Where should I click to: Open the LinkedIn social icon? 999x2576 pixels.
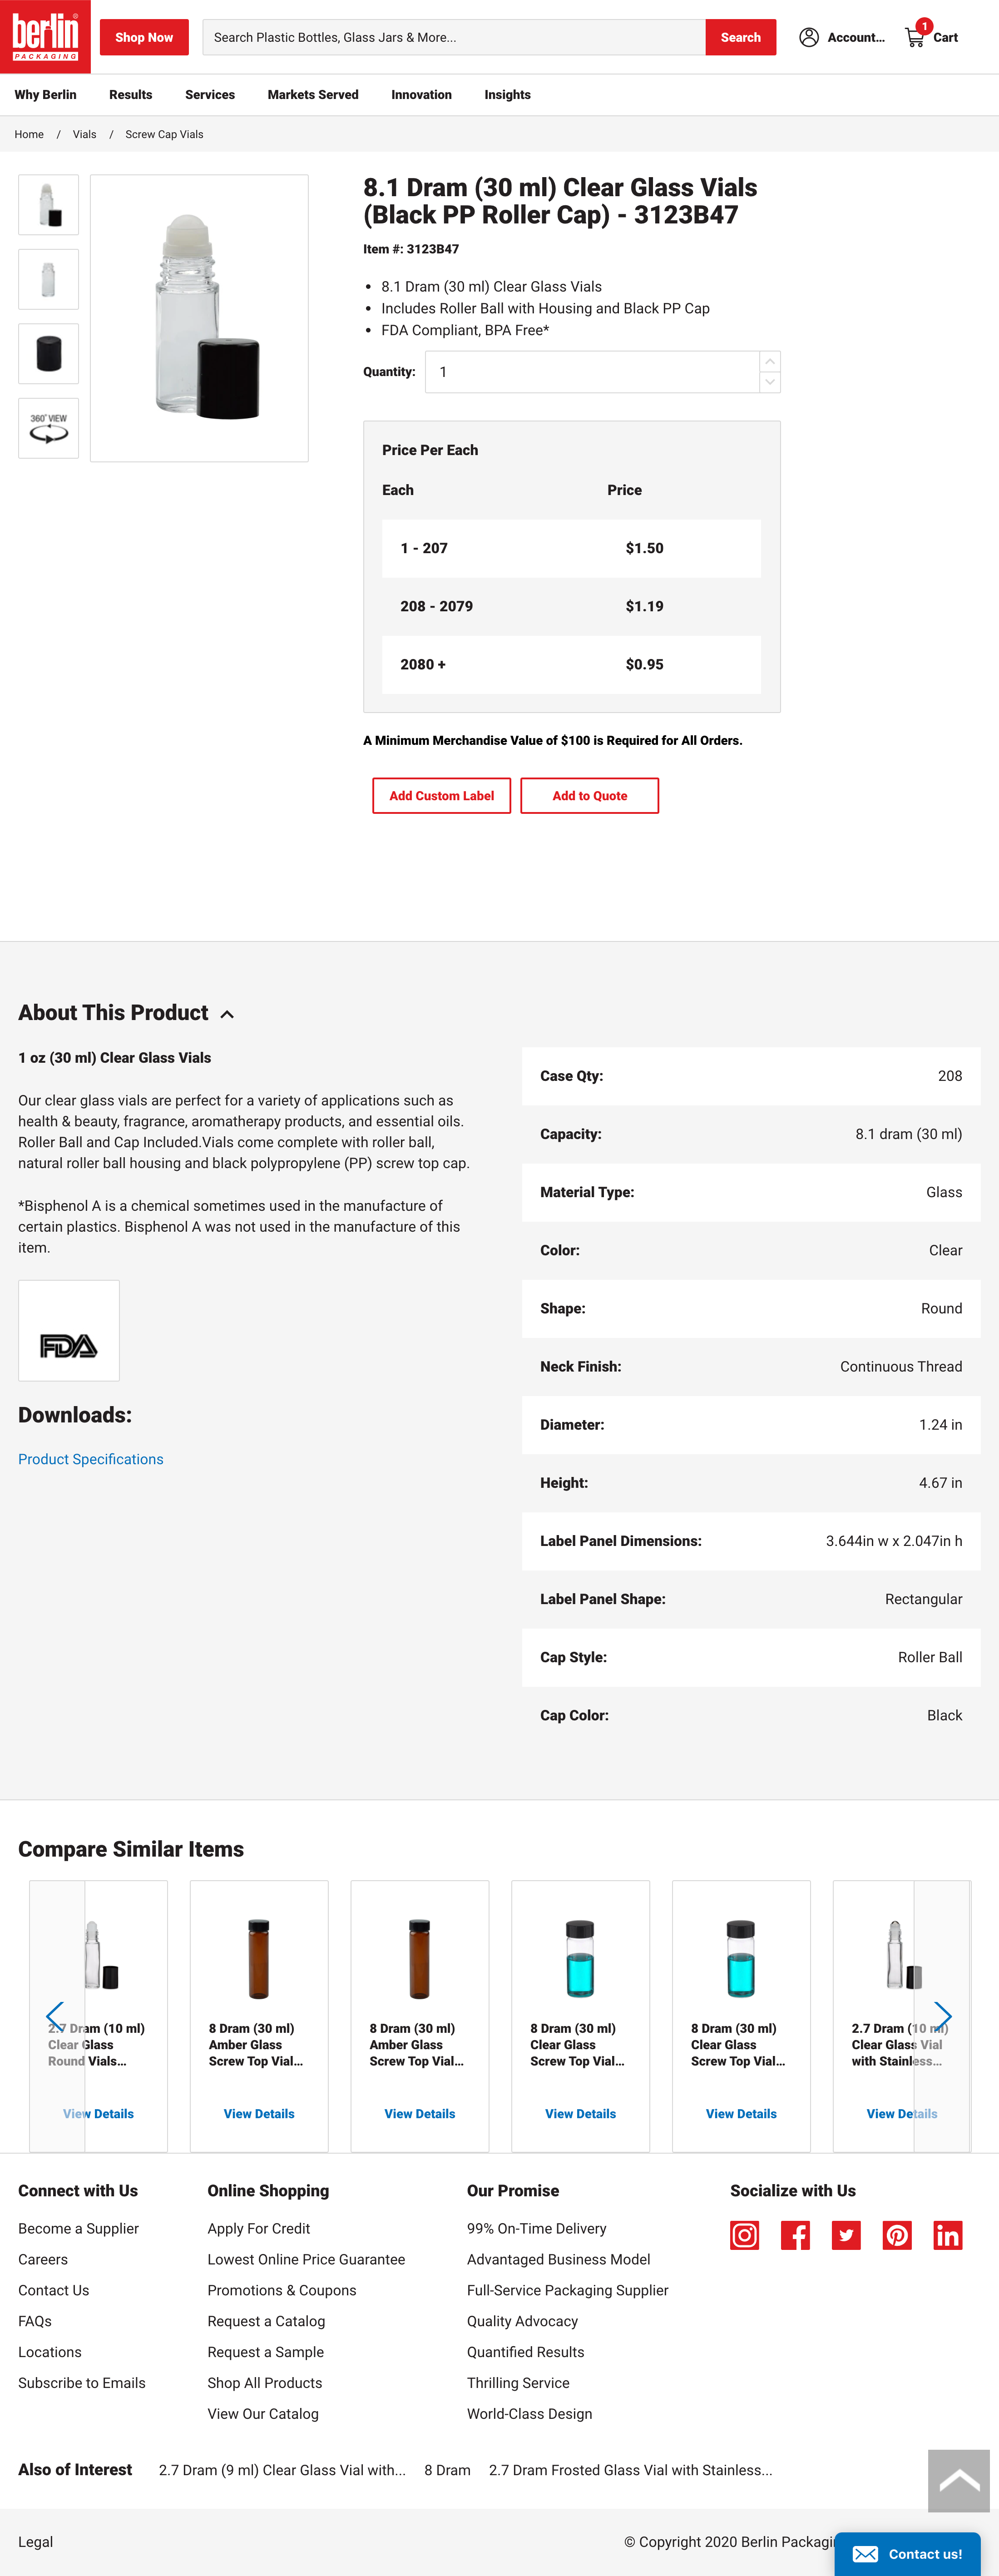point(948,2235)
